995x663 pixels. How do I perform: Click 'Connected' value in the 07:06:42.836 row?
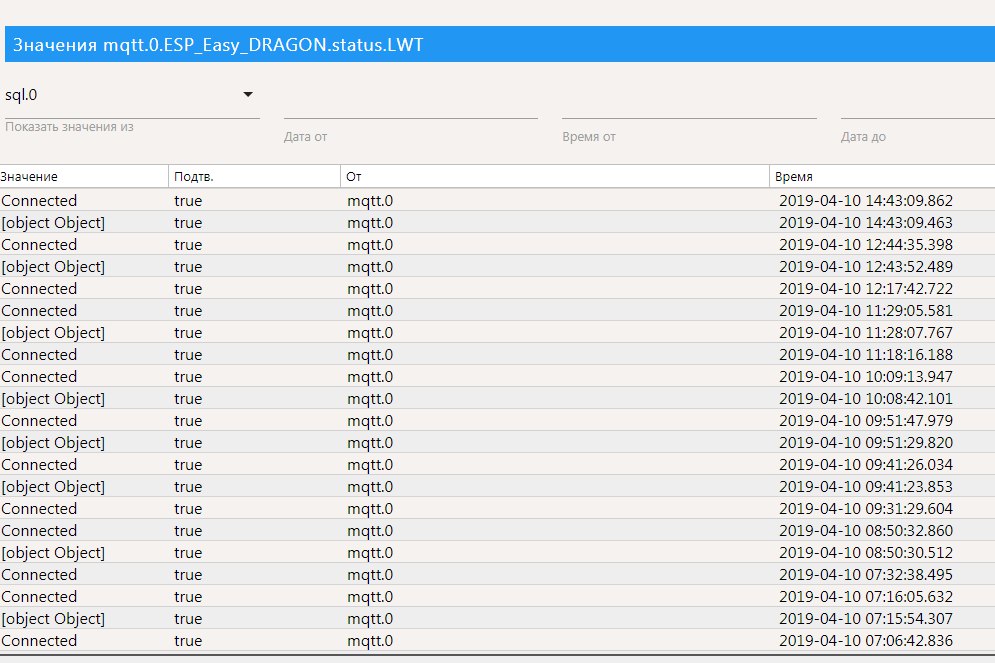[x=39, y=640]
